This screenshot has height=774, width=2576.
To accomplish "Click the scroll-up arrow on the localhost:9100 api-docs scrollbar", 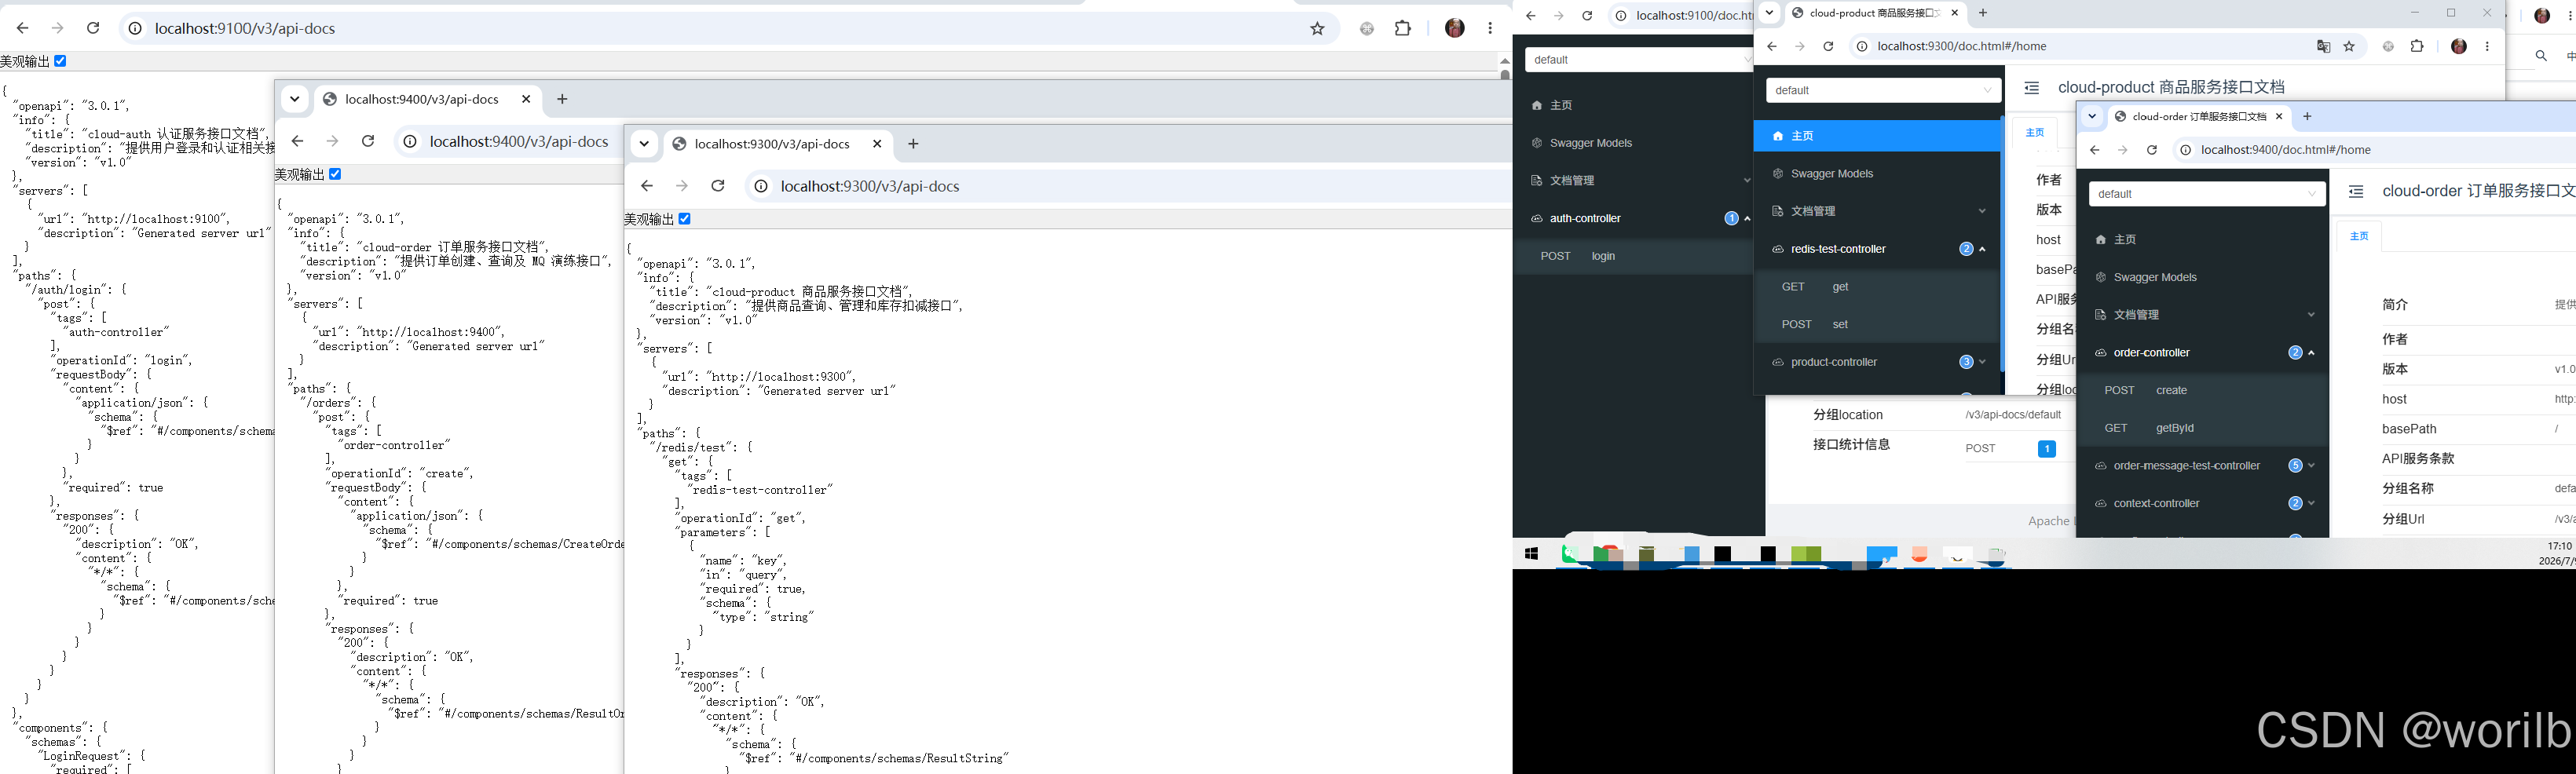I will point(1504,61).
